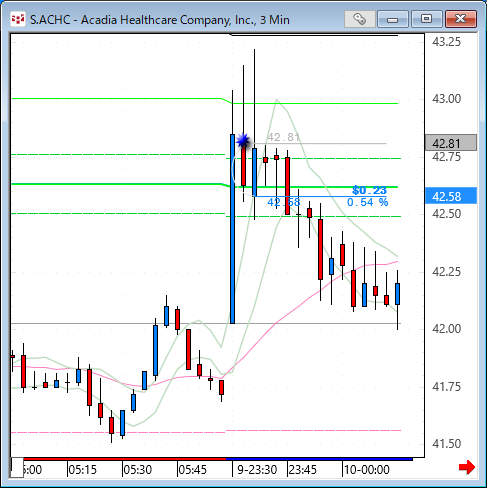Click the tall blue candlestick at 9-23:30
This screenshot has width=487, height=488.
tap(232, 229)
